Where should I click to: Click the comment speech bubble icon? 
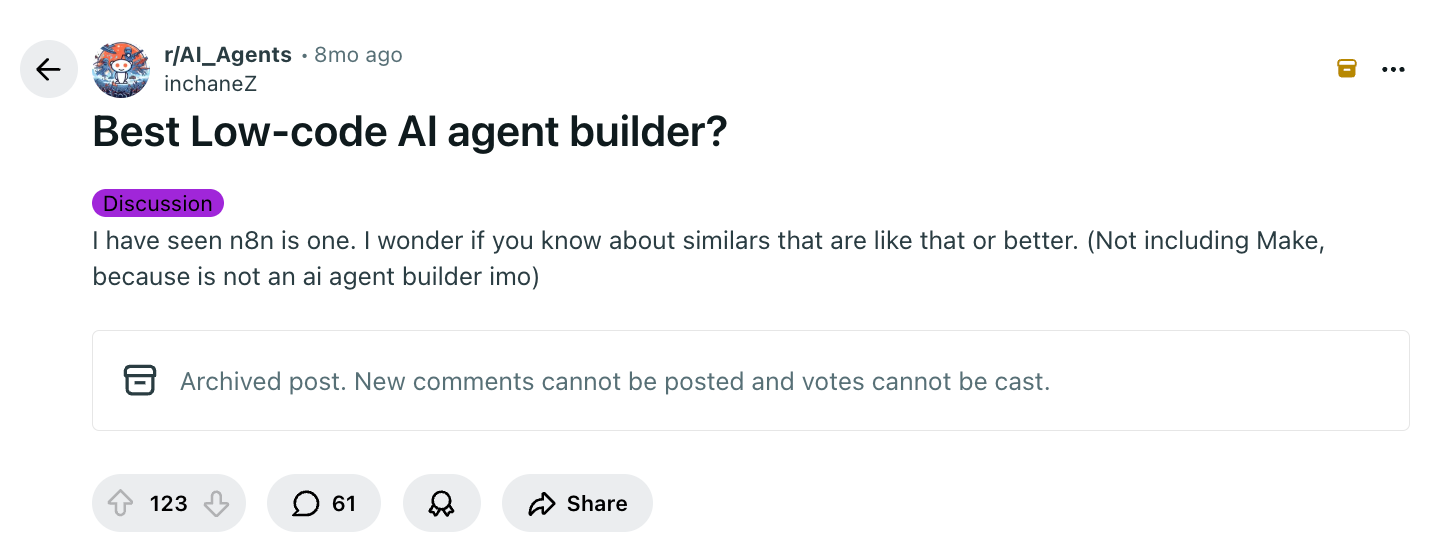(x=305, y=503)
